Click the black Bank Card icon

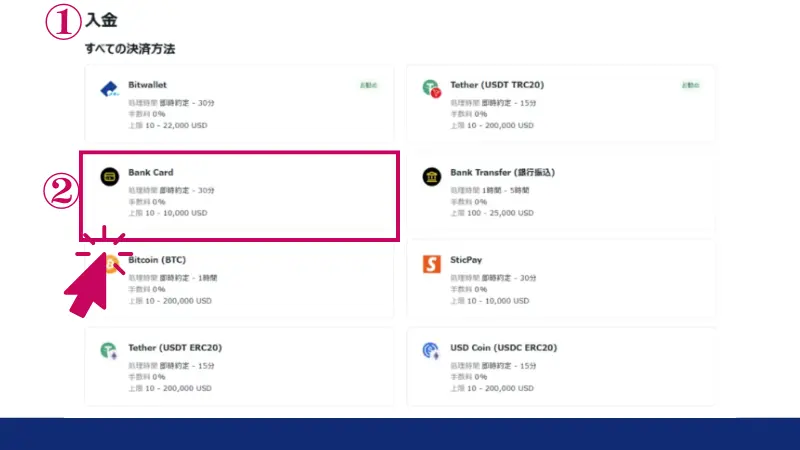[x=109, y=176]
